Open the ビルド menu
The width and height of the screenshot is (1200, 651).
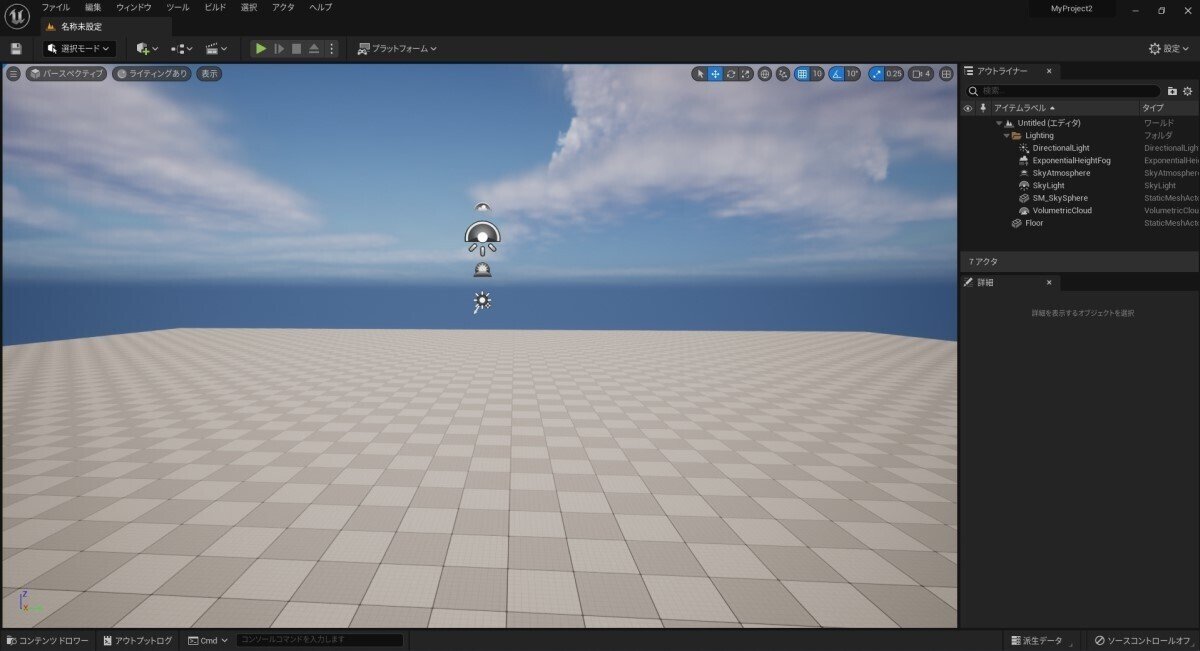click(215, 7)
